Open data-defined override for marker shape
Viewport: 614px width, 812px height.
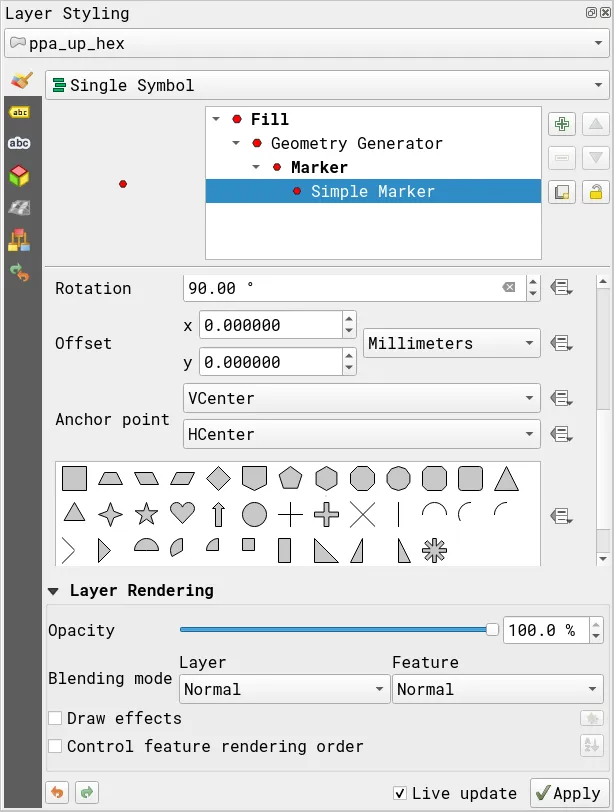click(561, 516)
